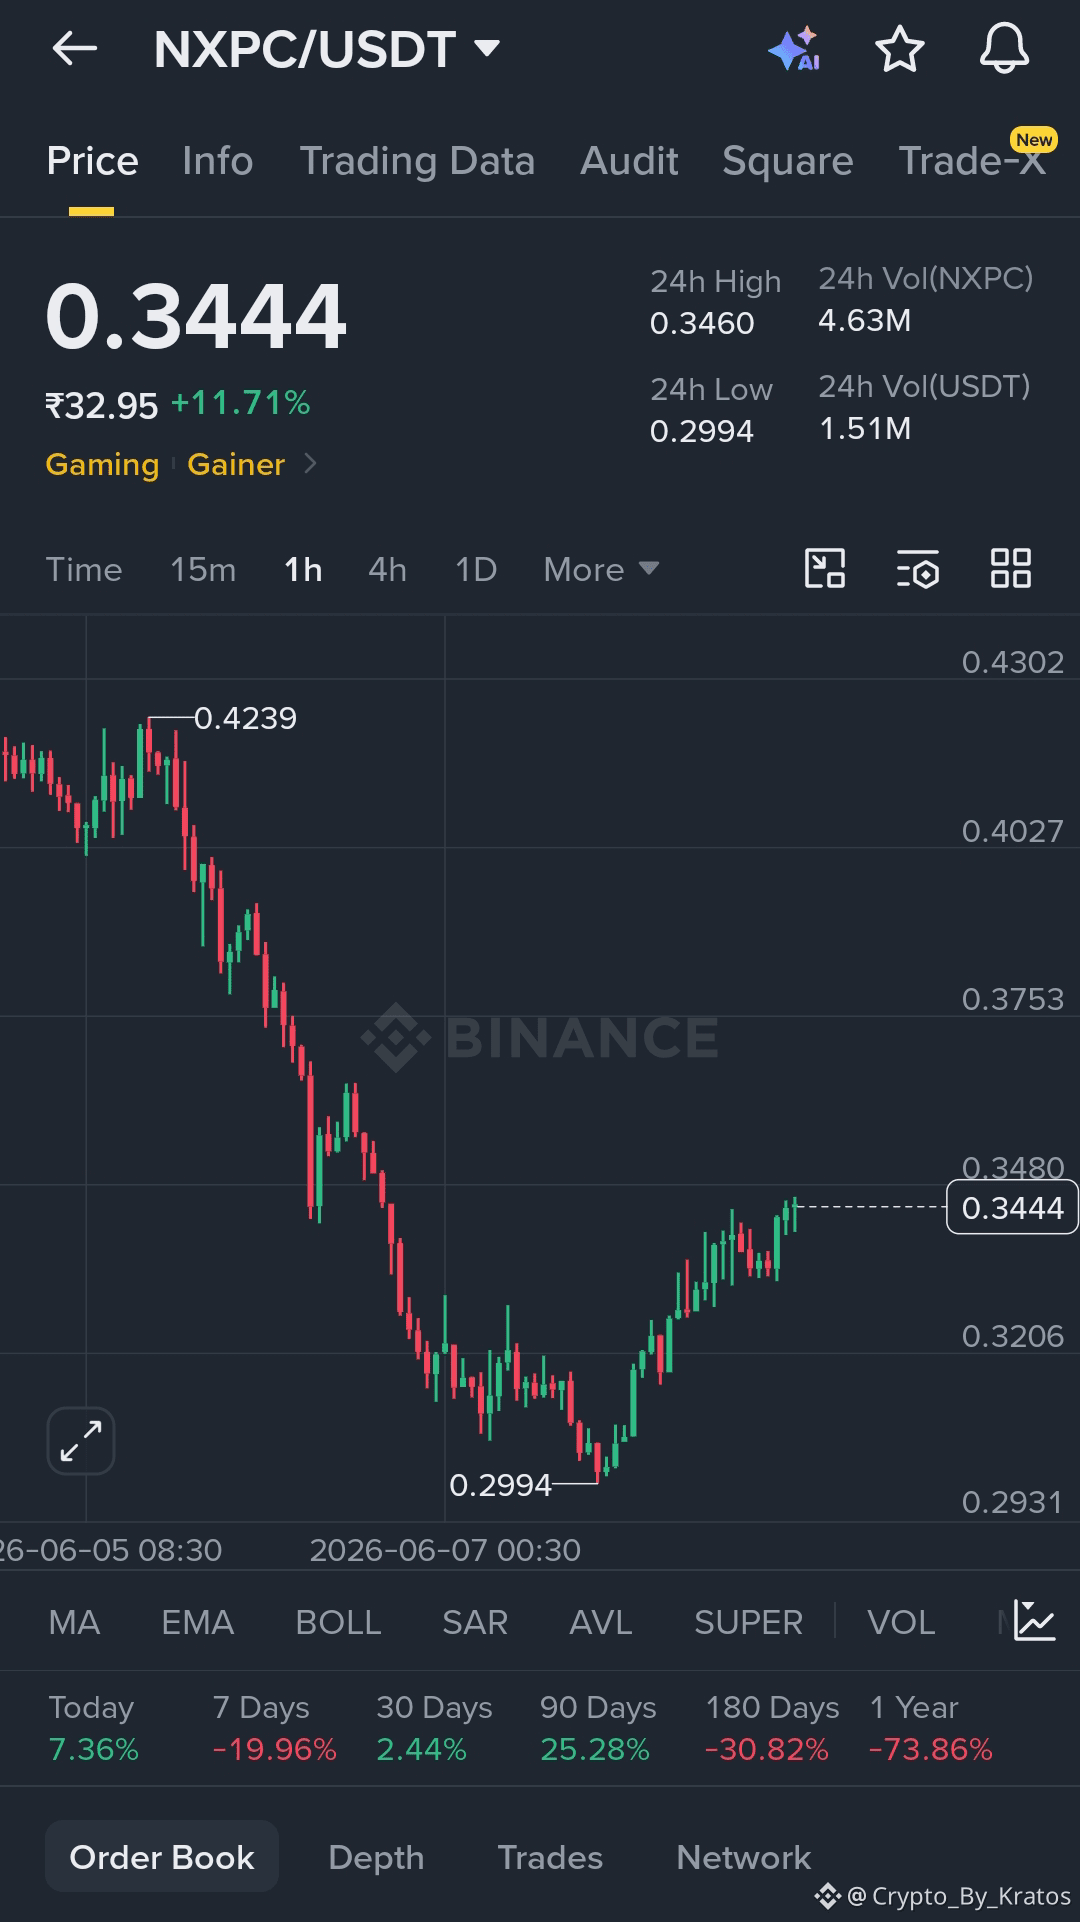Screen dimensions: 1080x1922
Task: Open price alert bell icon
Action: 1003,49
